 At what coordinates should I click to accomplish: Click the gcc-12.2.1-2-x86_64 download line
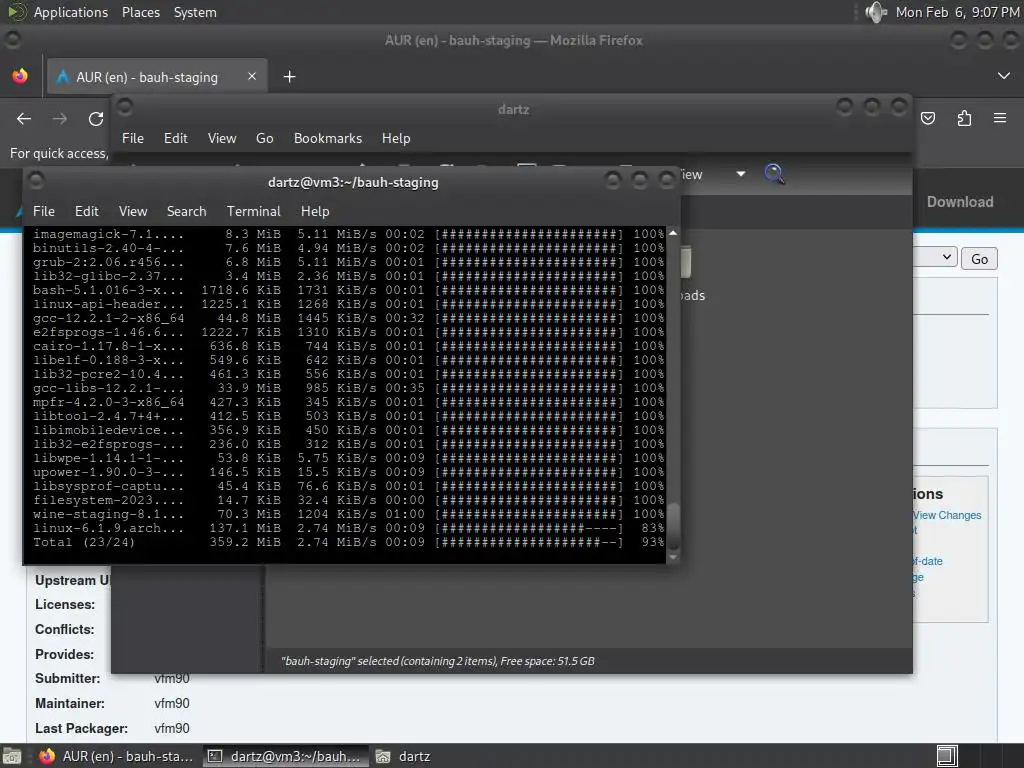pos(349,318)
